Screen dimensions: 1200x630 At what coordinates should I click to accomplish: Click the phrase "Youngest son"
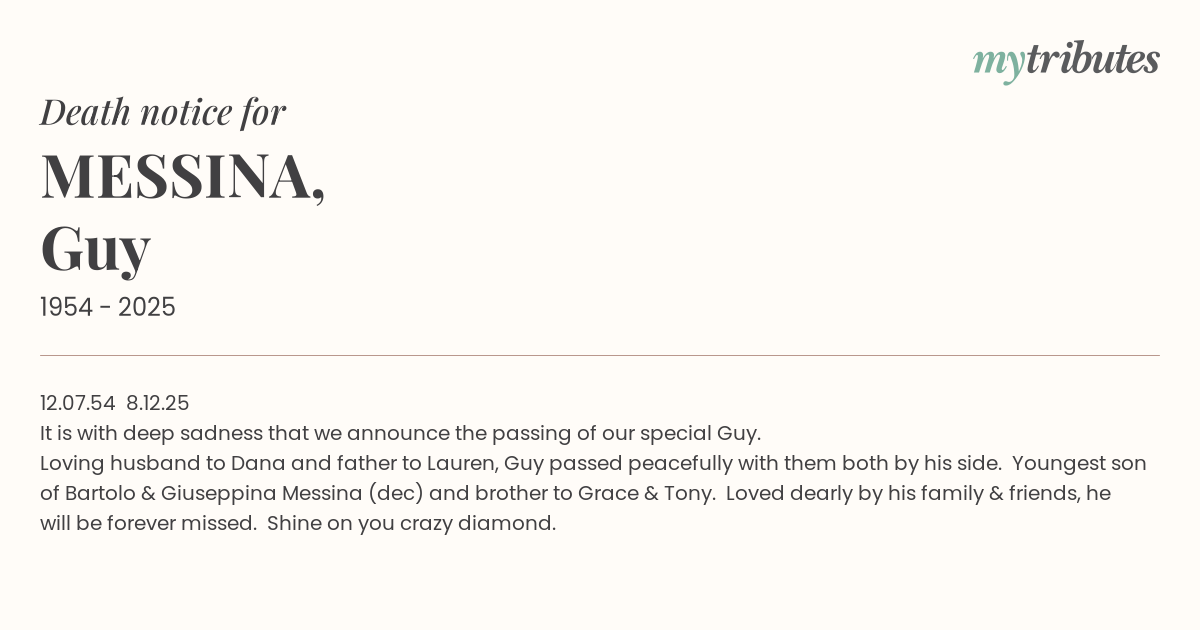(1082, 463)
